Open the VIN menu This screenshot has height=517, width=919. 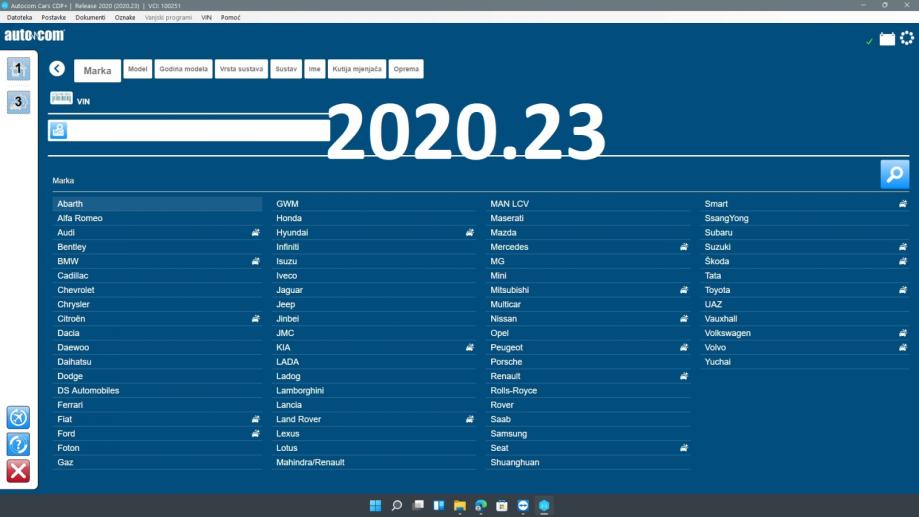206,18
